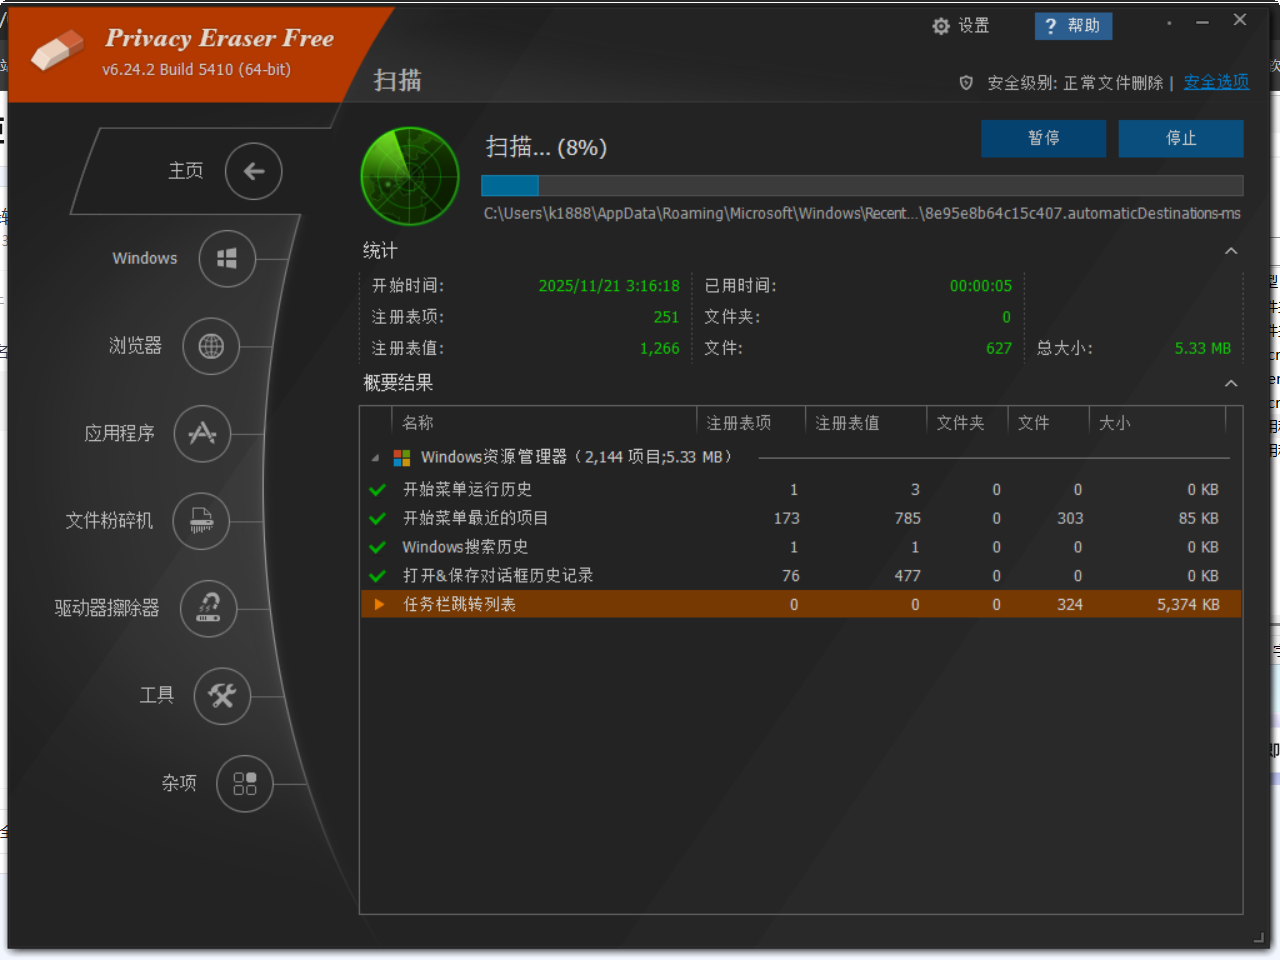This screenshot has height=960, width=1280.
Task: Open the 工具 (Tools) section
Action: coord(222,696)
